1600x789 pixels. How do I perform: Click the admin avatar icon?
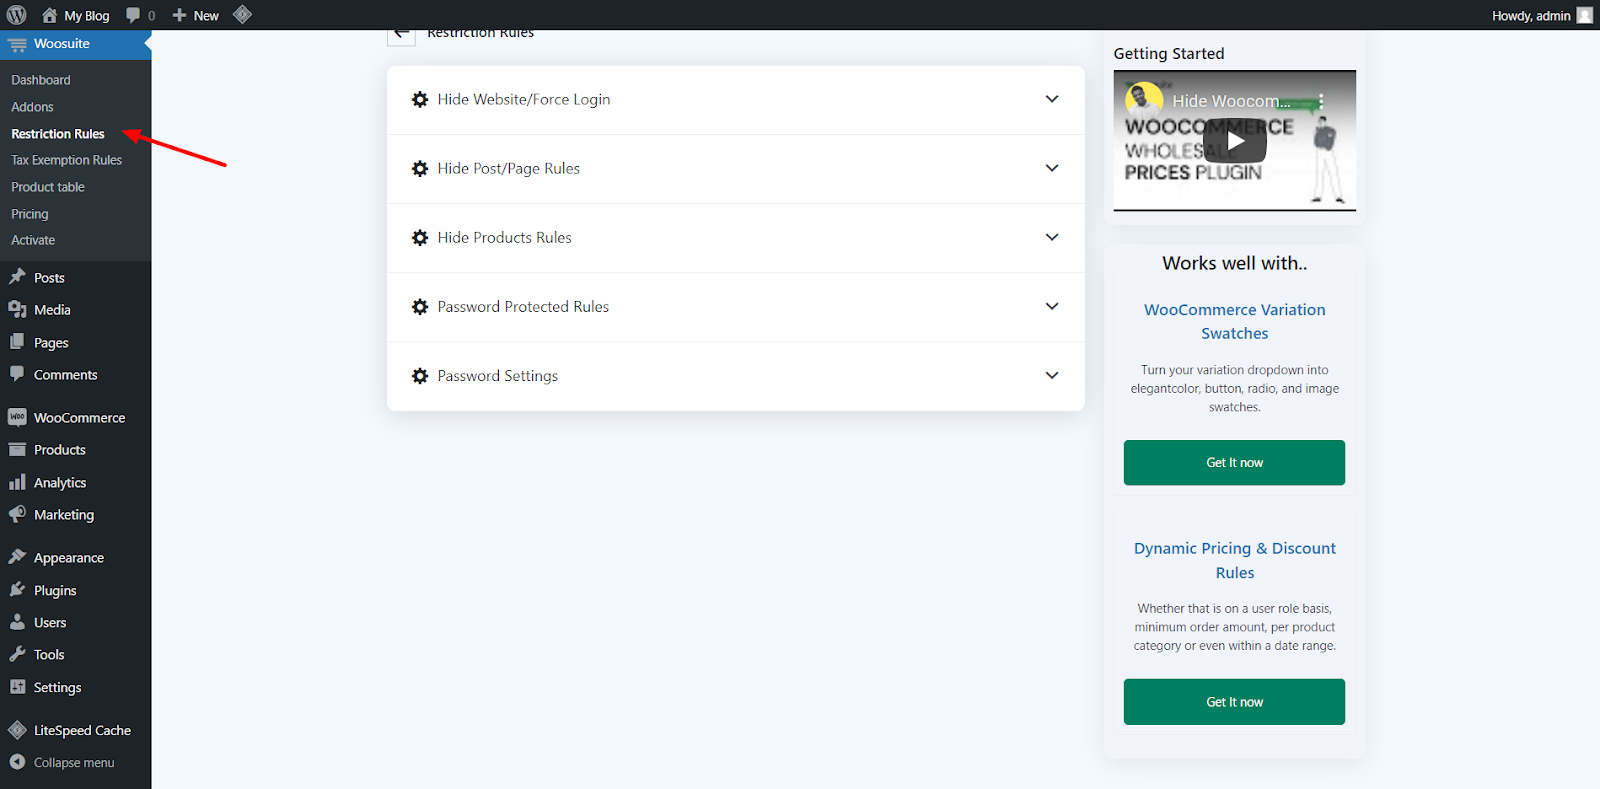pos(1585,15)
